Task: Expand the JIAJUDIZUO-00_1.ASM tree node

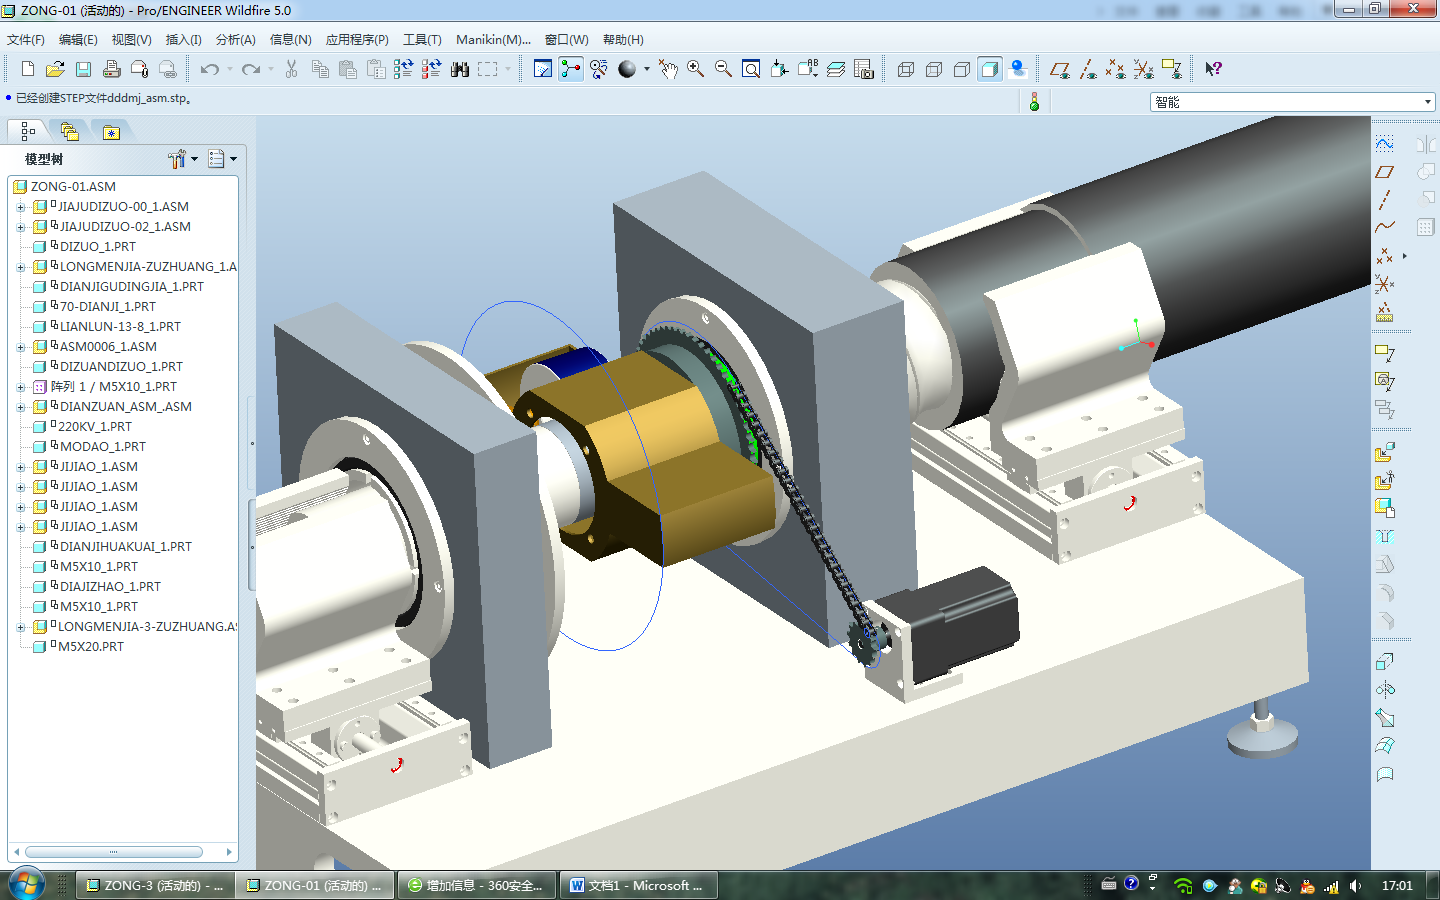Action: point(21,206)
